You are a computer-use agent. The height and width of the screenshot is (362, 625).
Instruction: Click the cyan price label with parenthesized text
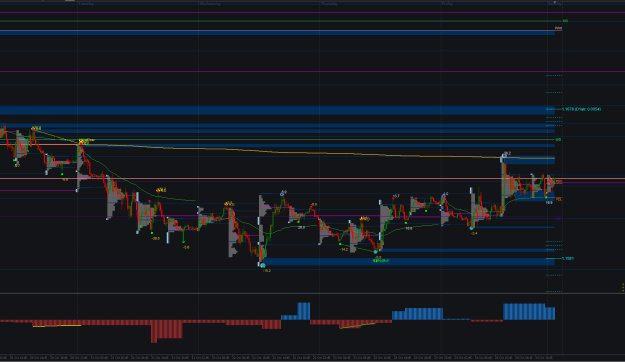point(582,109)
